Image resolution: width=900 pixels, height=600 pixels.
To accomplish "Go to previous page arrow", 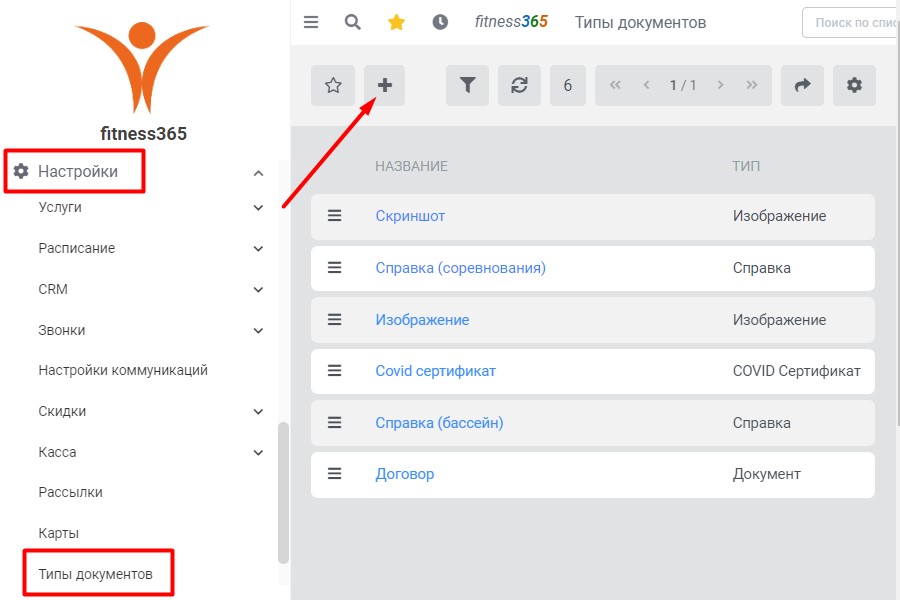I will [x=646, y=86].
